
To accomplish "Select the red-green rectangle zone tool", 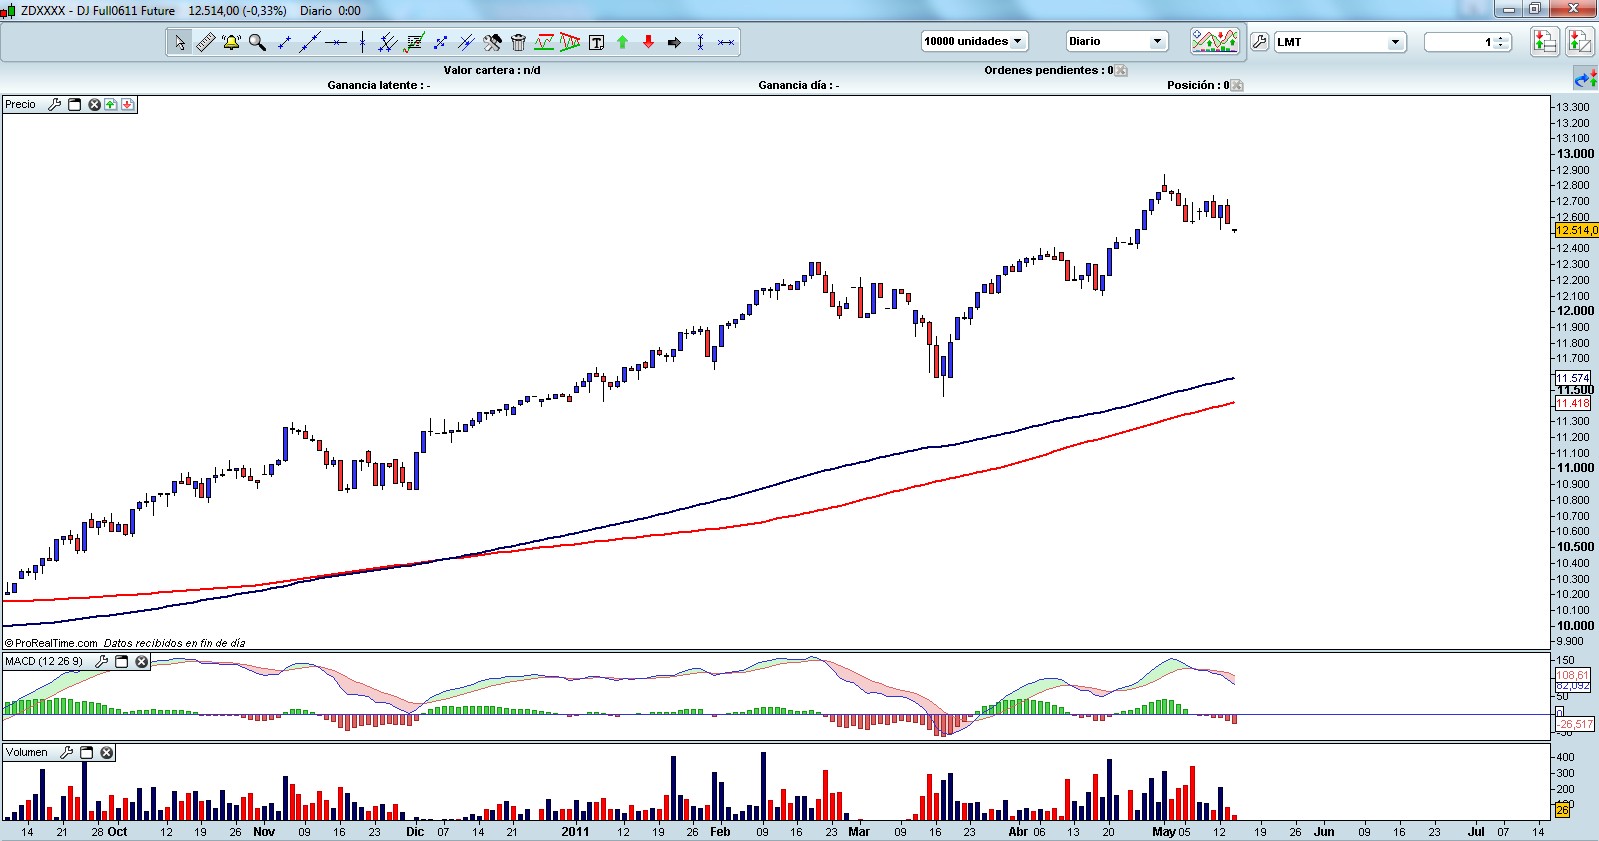I will tap(544, 42).
